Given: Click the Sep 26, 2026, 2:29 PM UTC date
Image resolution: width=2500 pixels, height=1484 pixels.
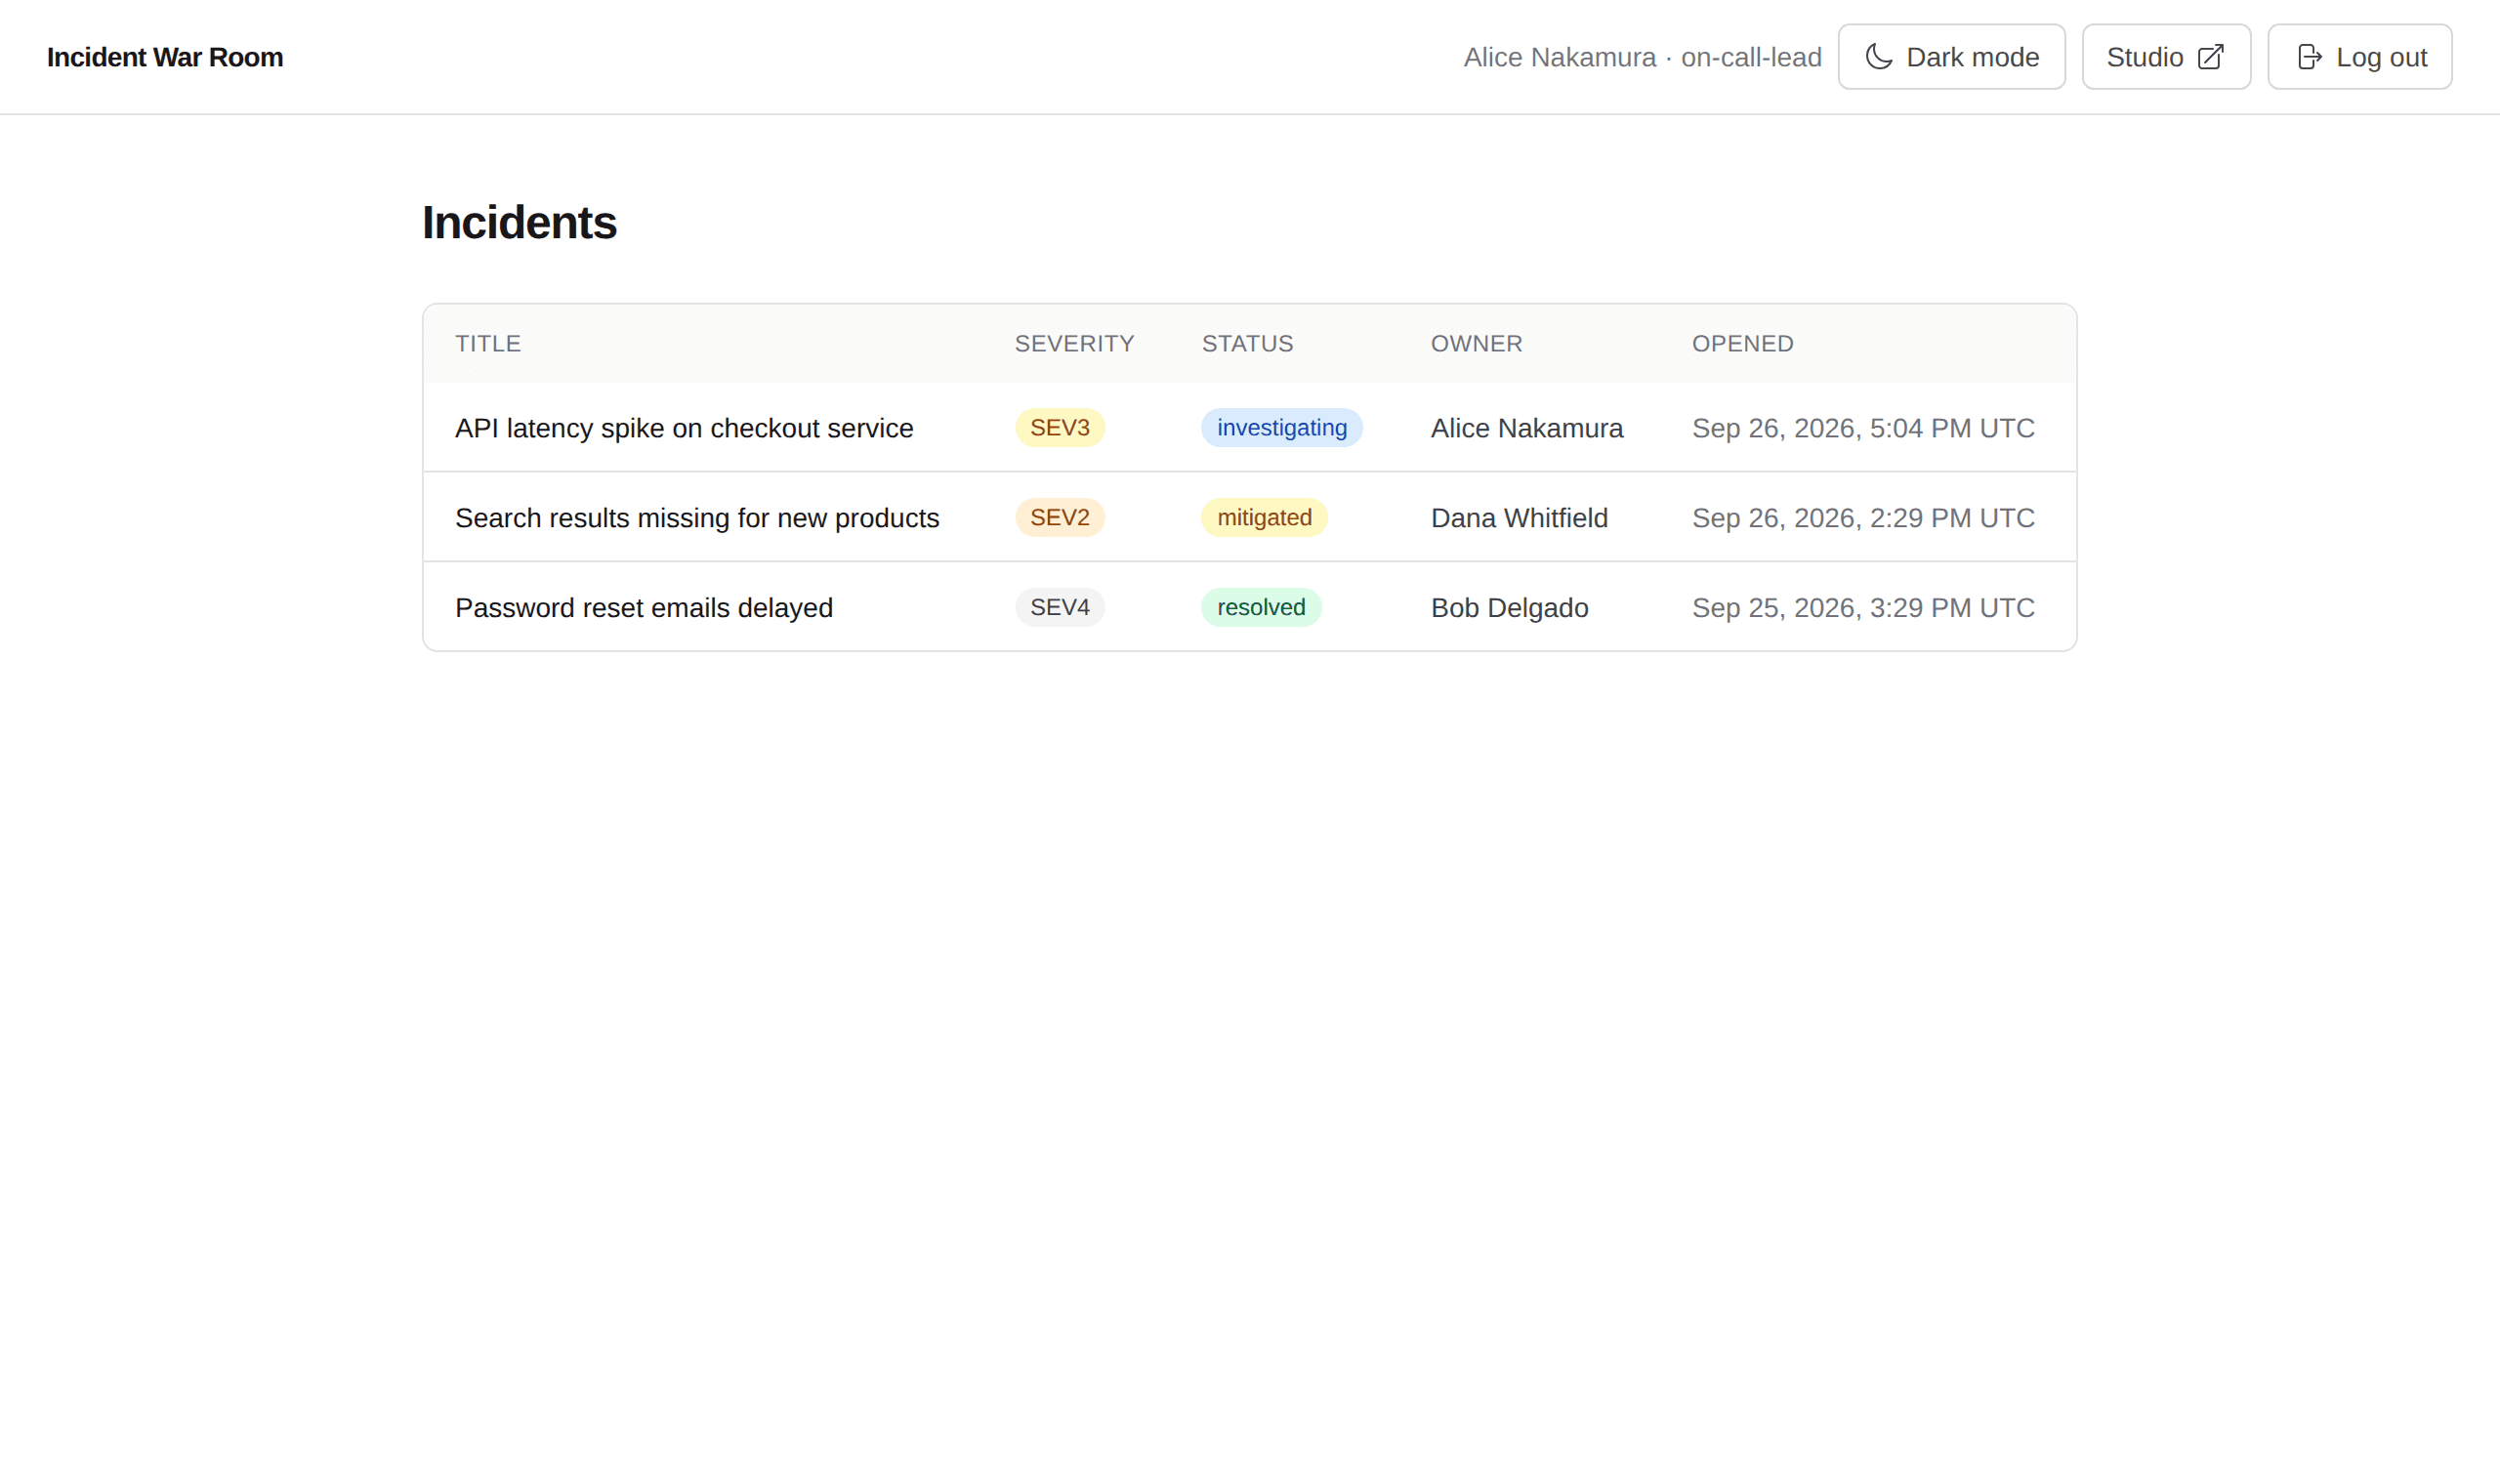Looking at the screenshot, I should pos(1863,518).
